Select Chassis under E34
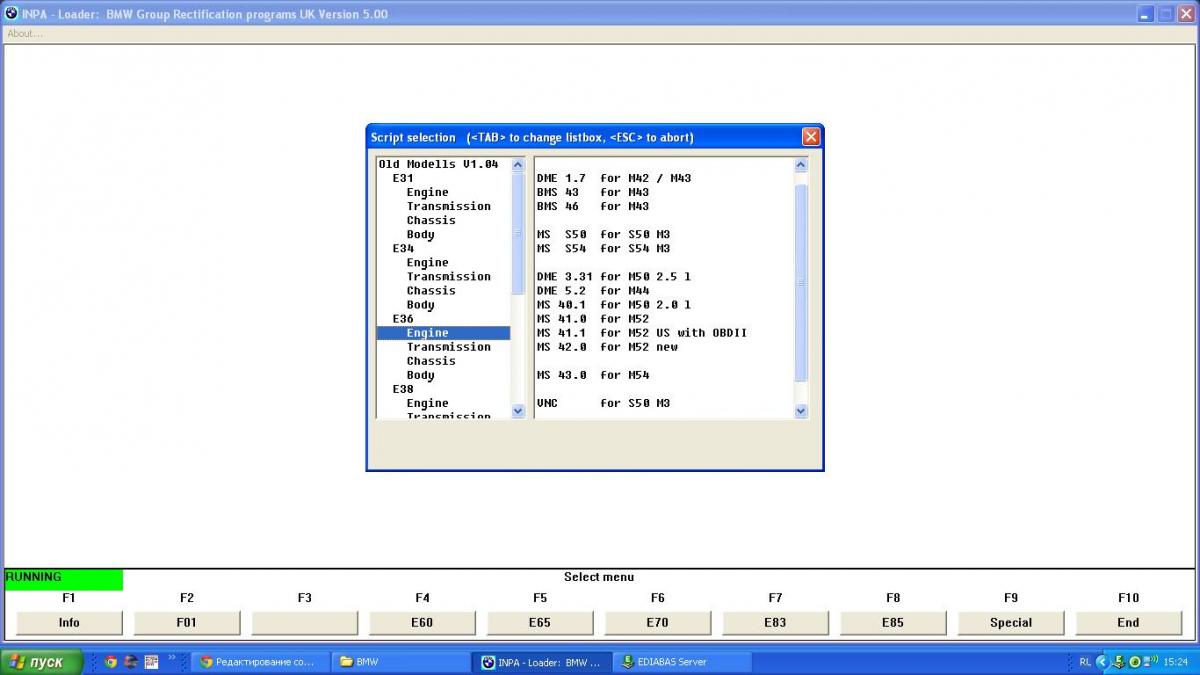1200x675 pixels. click(x=431, y=290)
